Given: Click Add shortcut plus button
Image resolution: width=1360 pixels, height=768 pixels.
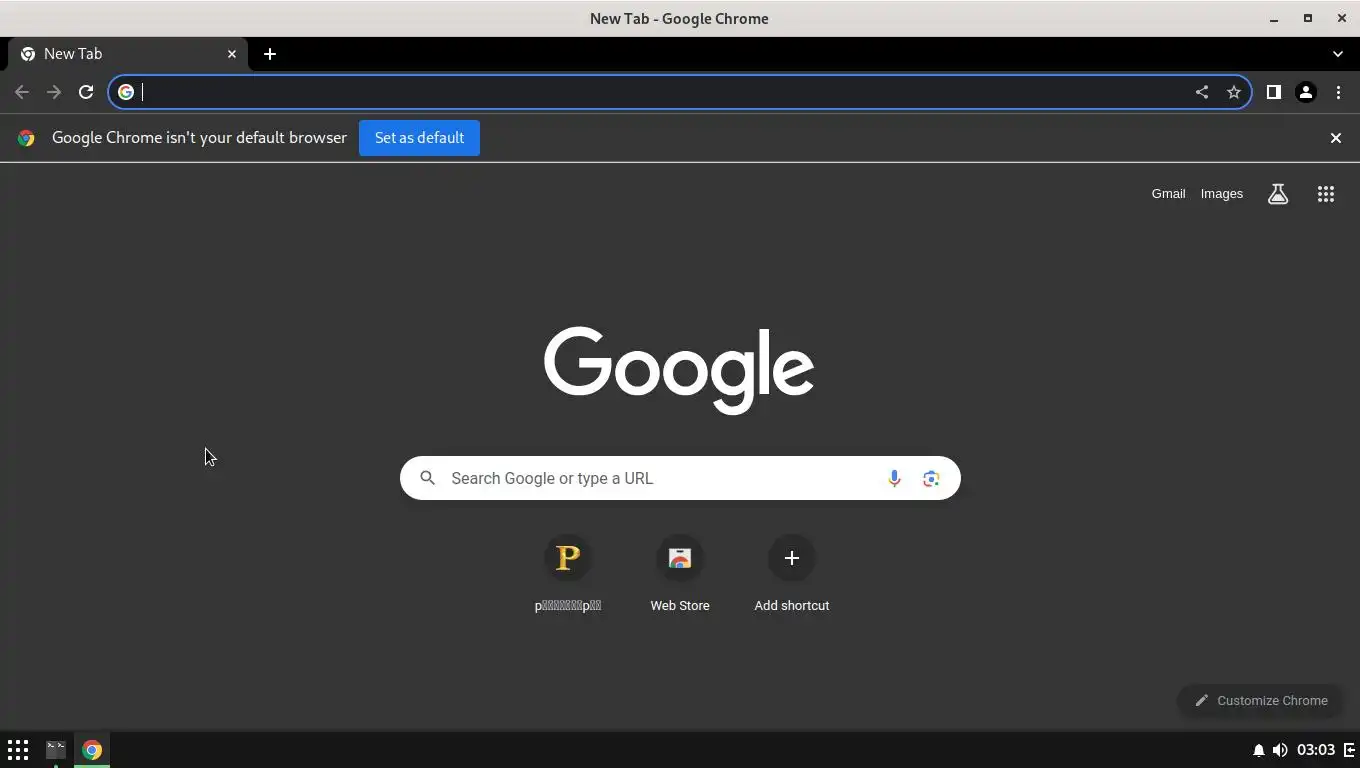Looking at the screenshot, I should [x=792, y=558].
